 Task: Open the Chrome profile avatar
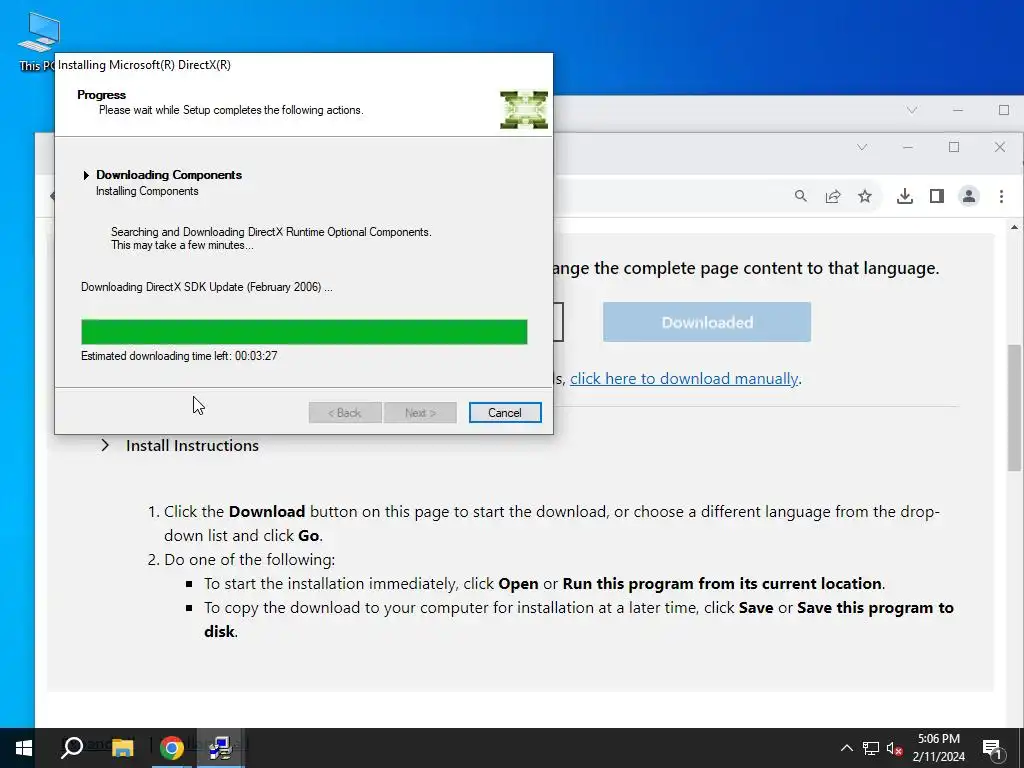[x=968, y=196]
